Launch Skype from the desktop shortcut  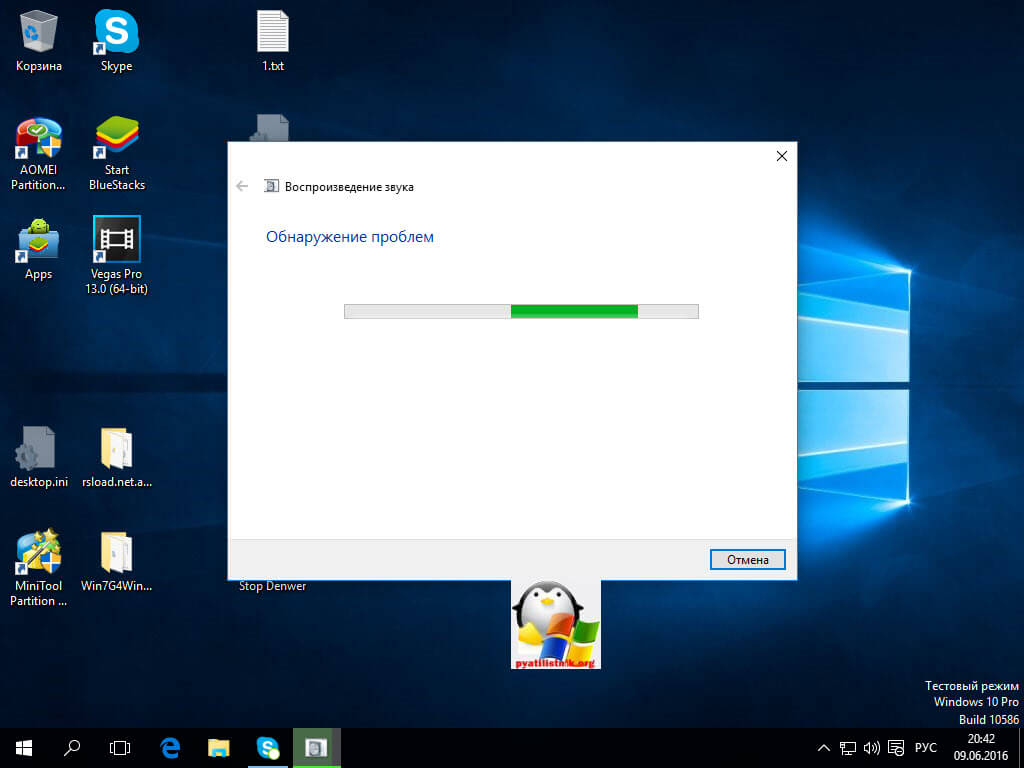[116, 34]
